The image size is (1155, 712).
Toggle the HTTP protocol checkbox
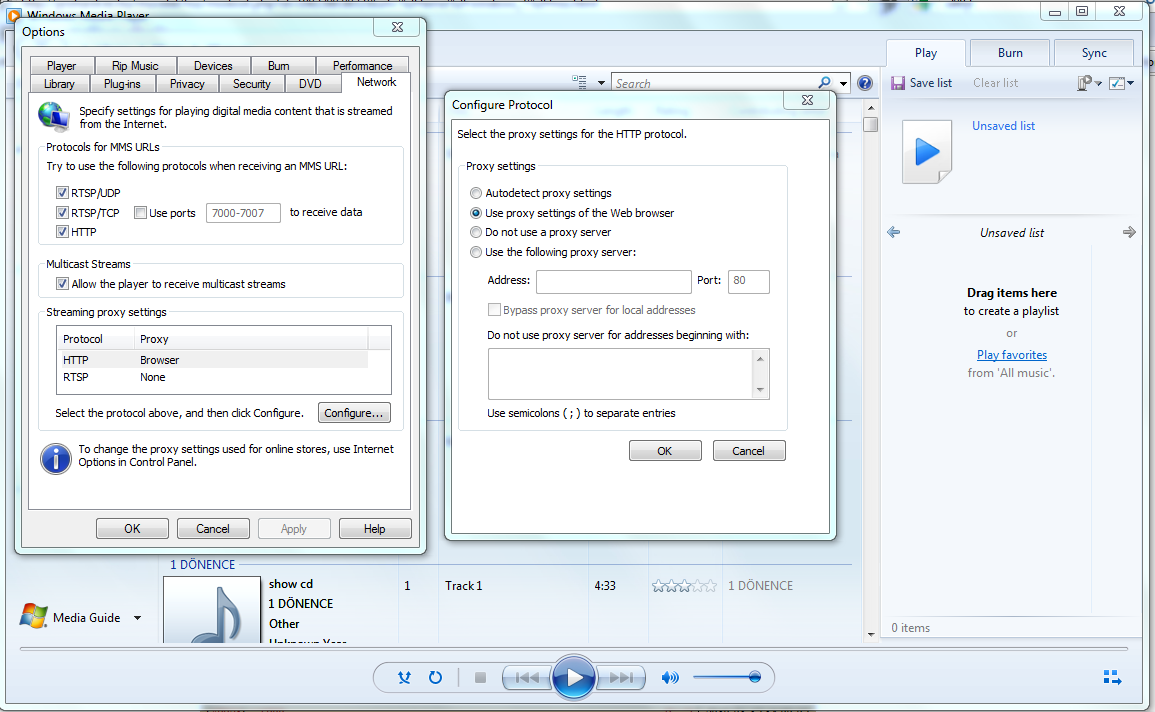[x=63, y=232]
